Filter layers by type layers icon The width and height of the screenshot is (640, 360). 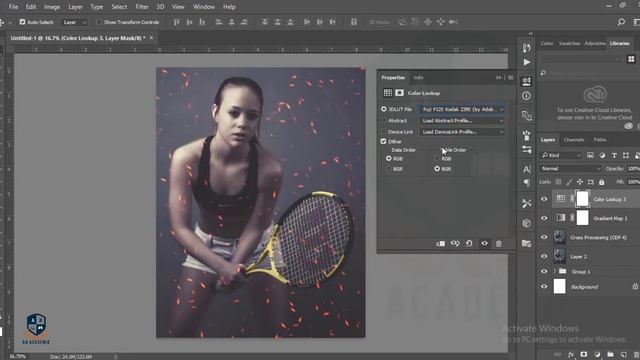tap(614, 156)
